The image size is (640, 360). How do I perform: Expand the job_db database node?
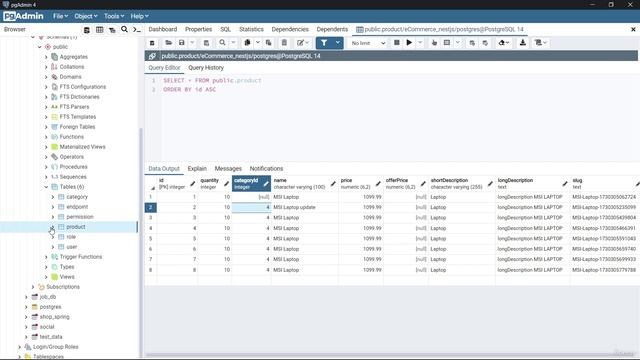click(x=26, y=297)
